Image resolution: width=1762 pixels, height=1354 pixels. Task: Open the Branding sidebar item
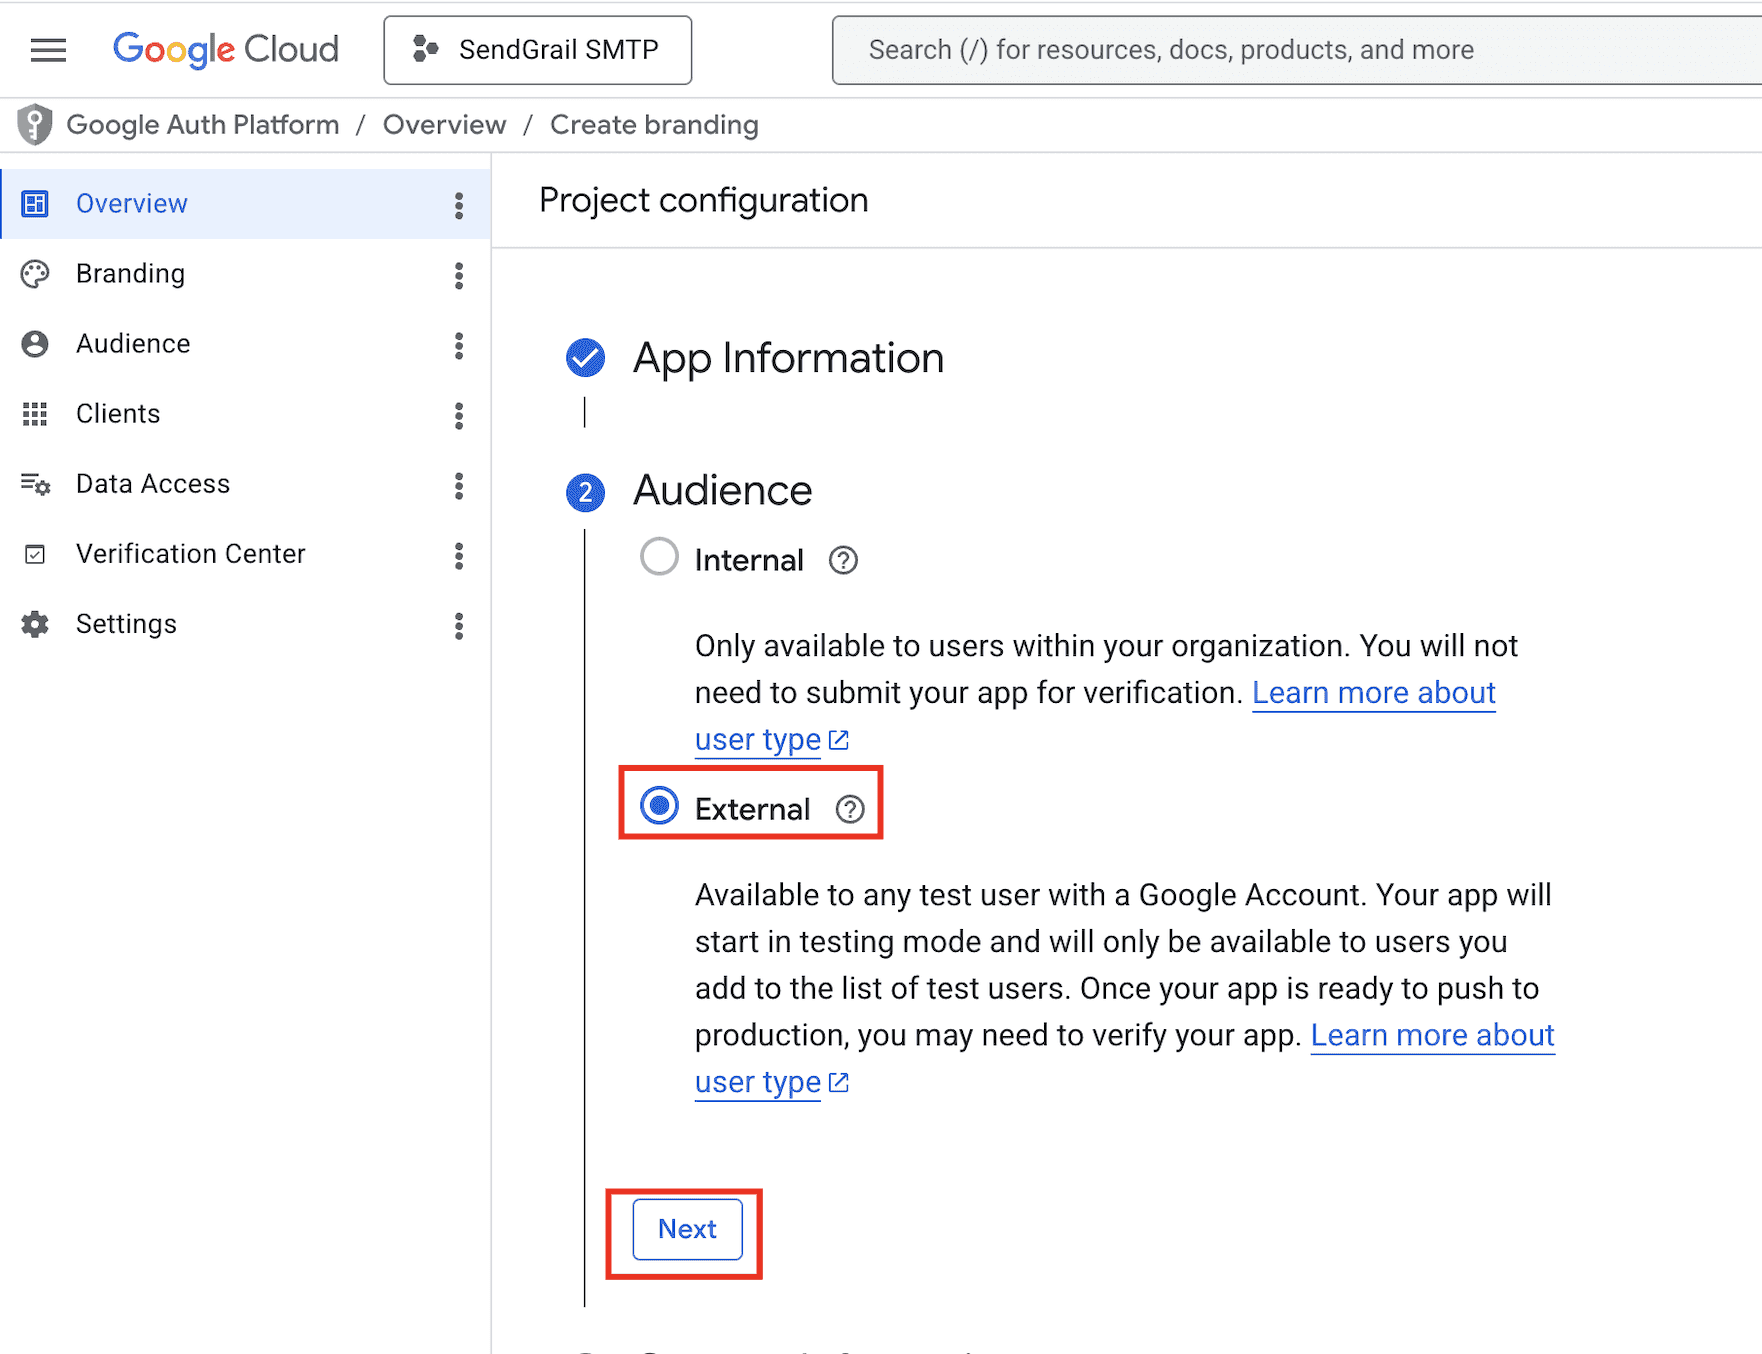tap(245, 274)
